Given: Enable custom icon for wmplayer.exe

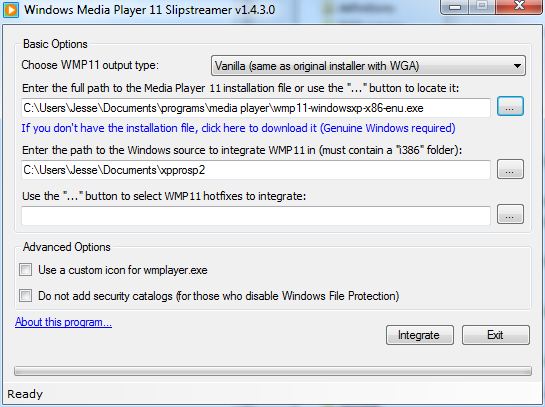Looking at the screenshot, I should pos(25,269).
